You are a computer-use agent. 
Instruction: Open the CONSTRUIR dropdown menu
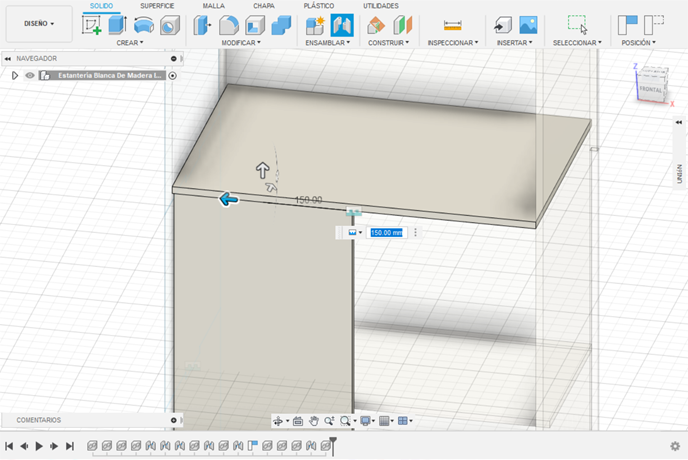pyautogui.click(x=388, y=43)
